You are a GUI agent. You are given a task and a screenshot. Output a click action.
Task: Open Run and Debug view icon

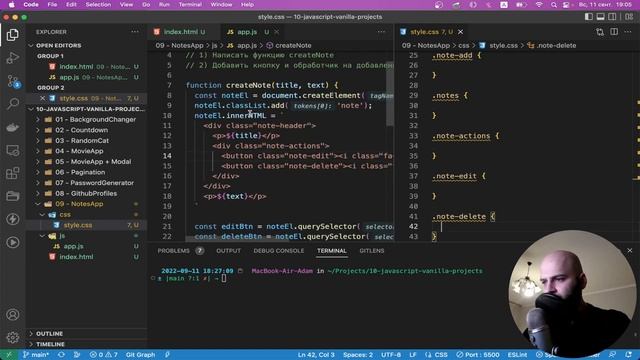point(13,58)
